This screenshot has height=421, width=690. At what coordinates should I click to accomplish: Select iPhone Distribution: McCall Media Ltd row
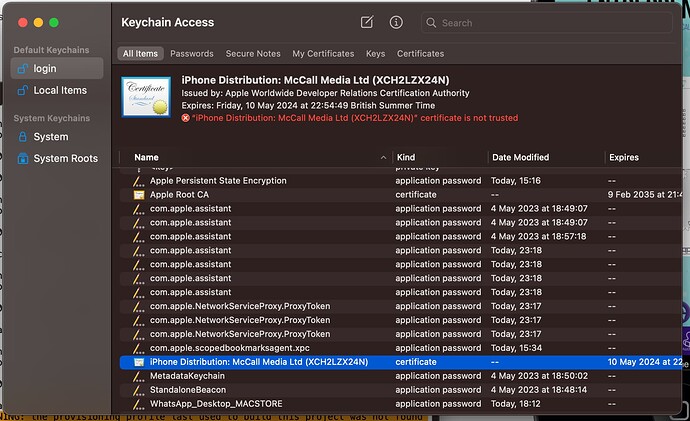pyautogui.click(x=400, y=362)
